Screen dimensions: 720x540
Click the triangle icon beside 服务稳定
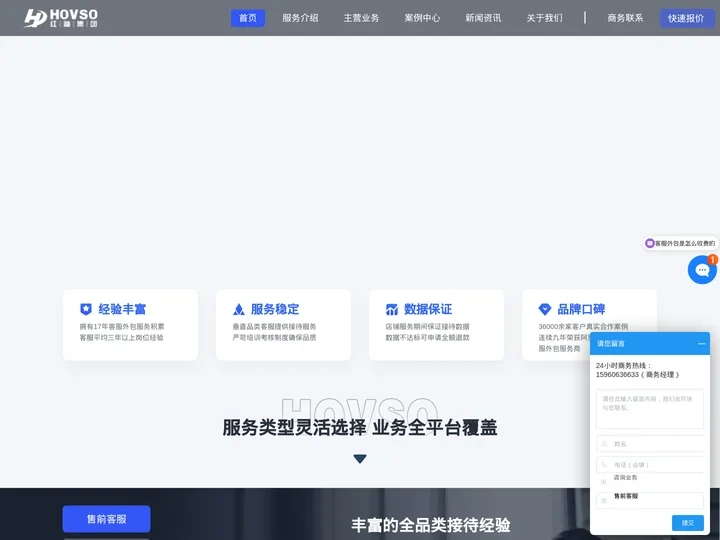(x=239, y=309)
